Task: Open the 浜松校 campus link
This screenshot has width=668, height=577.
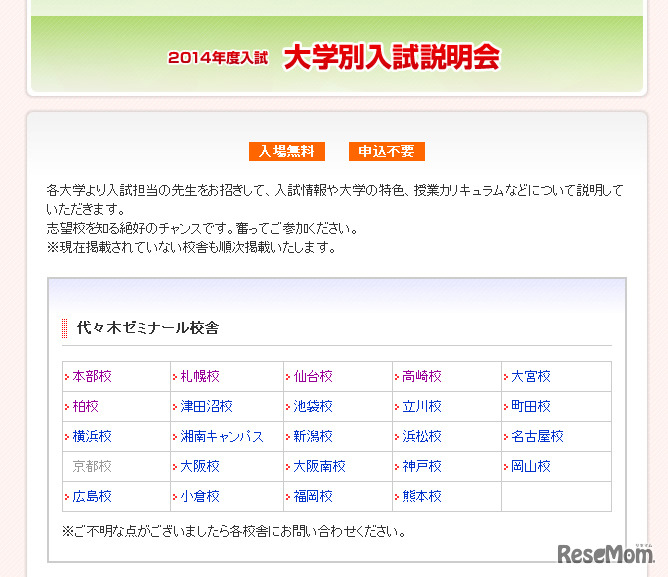Action: (422, 436)
